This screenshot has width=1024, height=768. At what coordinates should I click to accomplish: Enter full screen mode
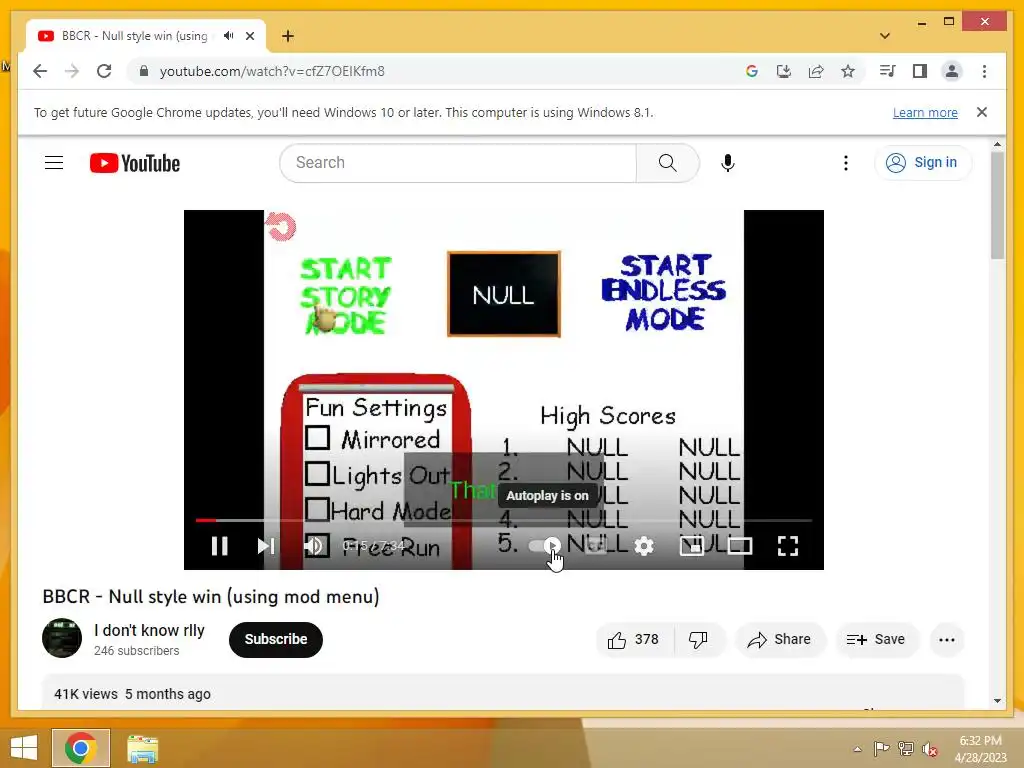[788, 546]
